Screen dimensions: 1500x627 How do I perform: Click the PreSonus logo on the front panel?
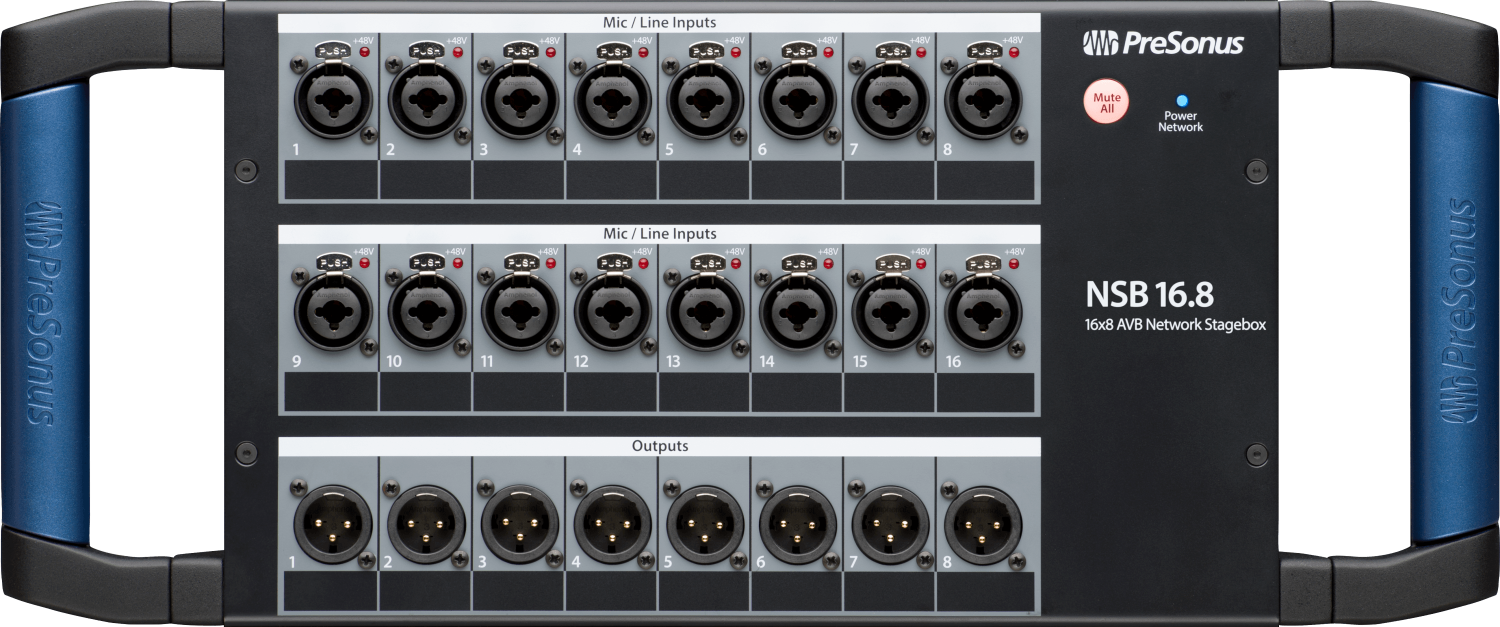[1163, 43]
